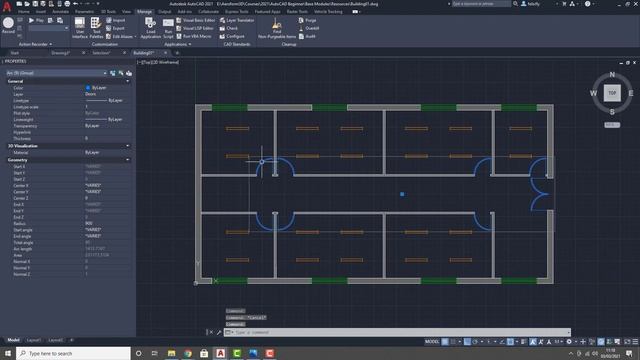Open Tool Palettes
This screenshot has height=360, width=640.
coord(96,28)
